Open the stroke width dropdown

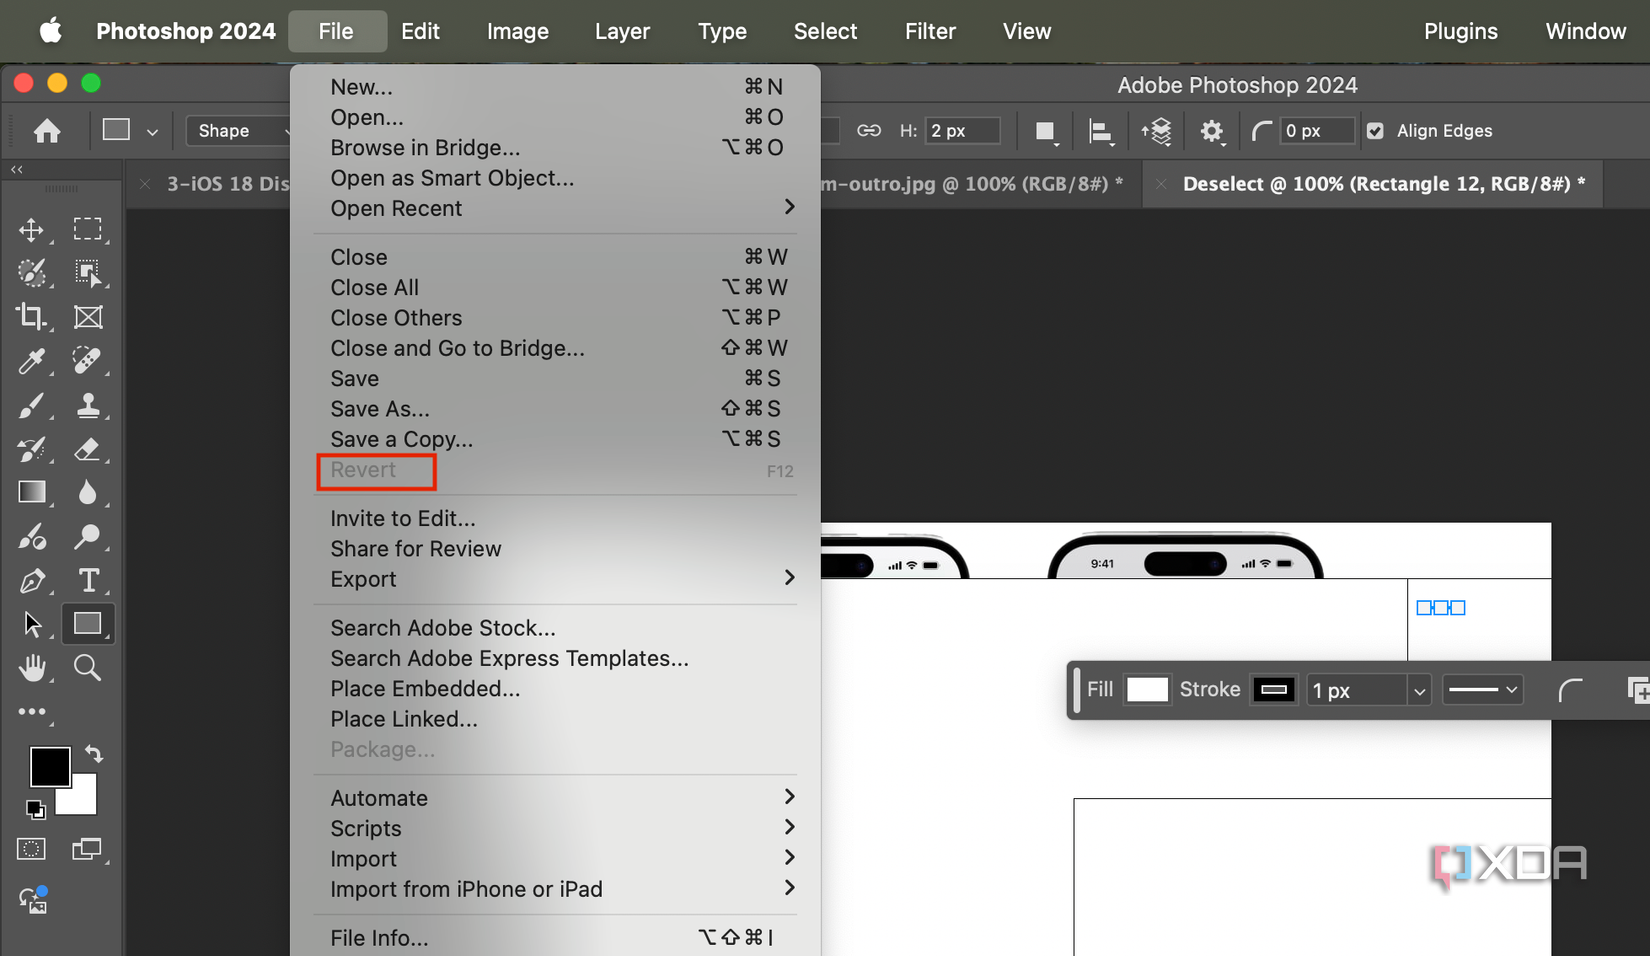coord(1419,689)
